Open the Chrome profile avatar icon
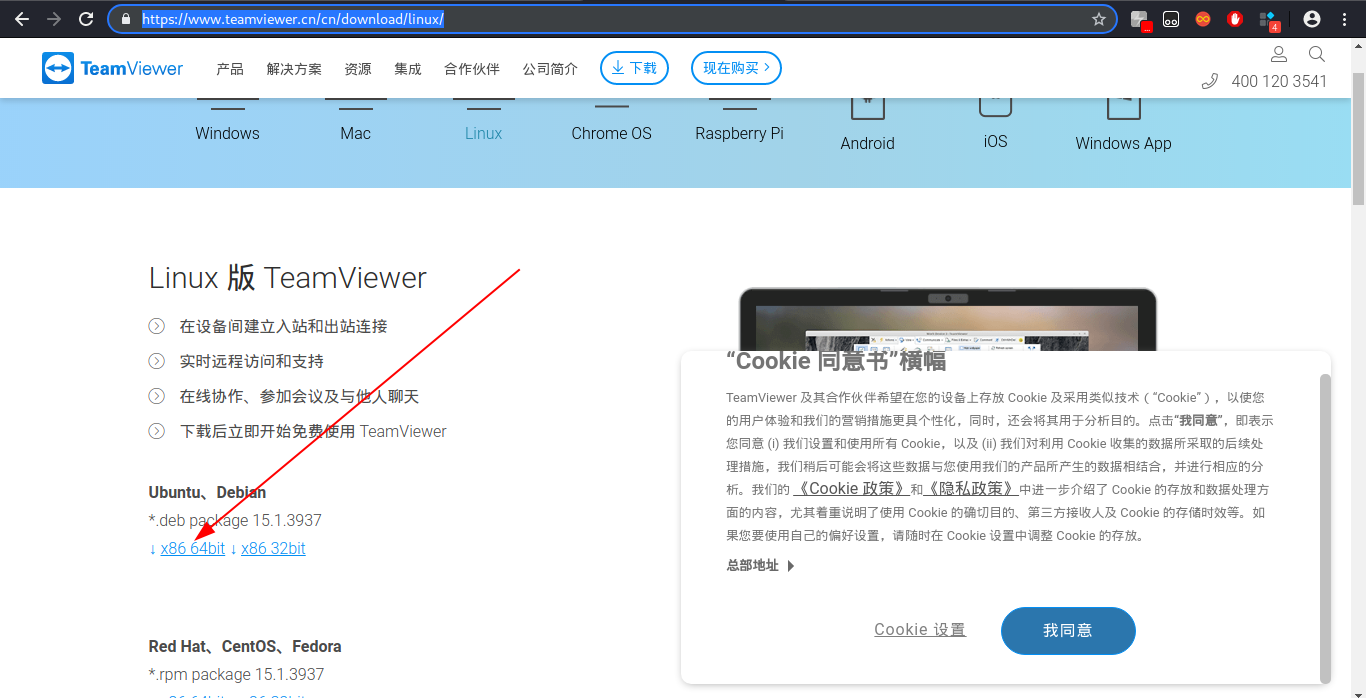 1312,19
